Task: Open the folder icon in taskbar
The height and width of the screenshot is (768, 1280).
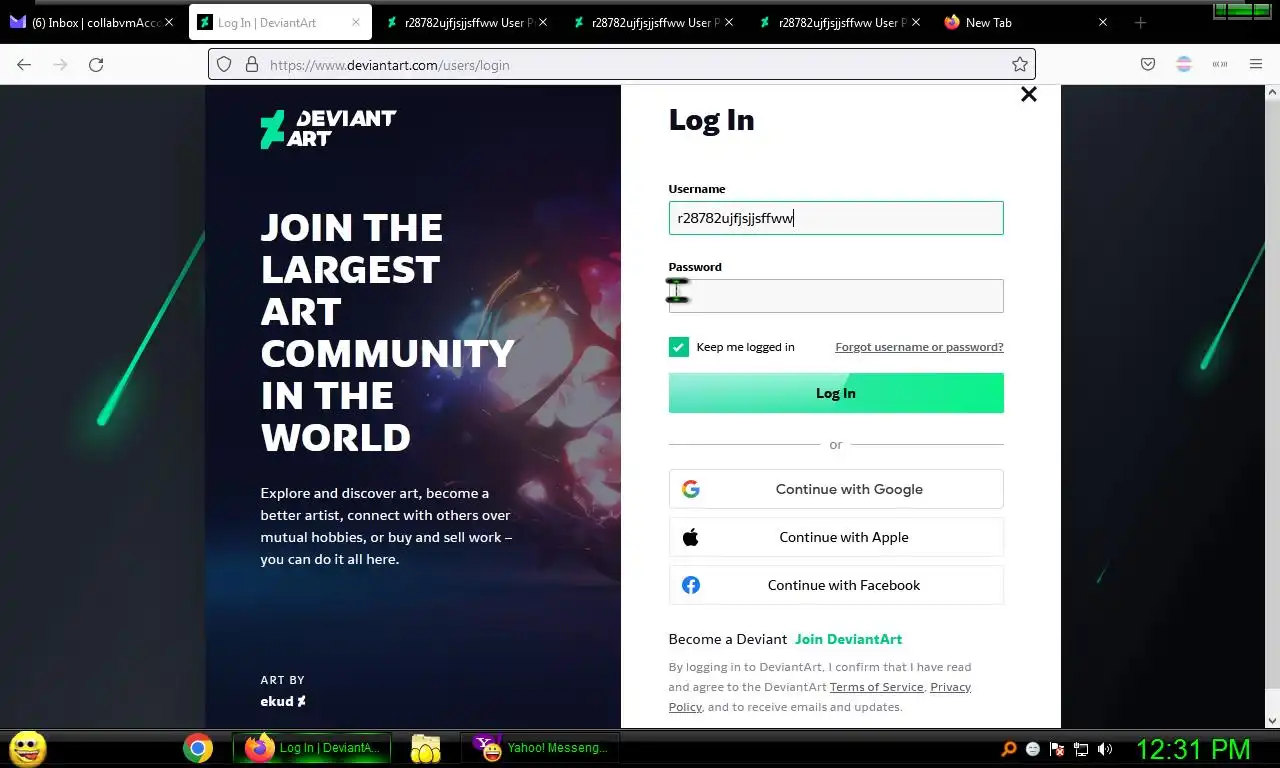Action: pos(426,748)
